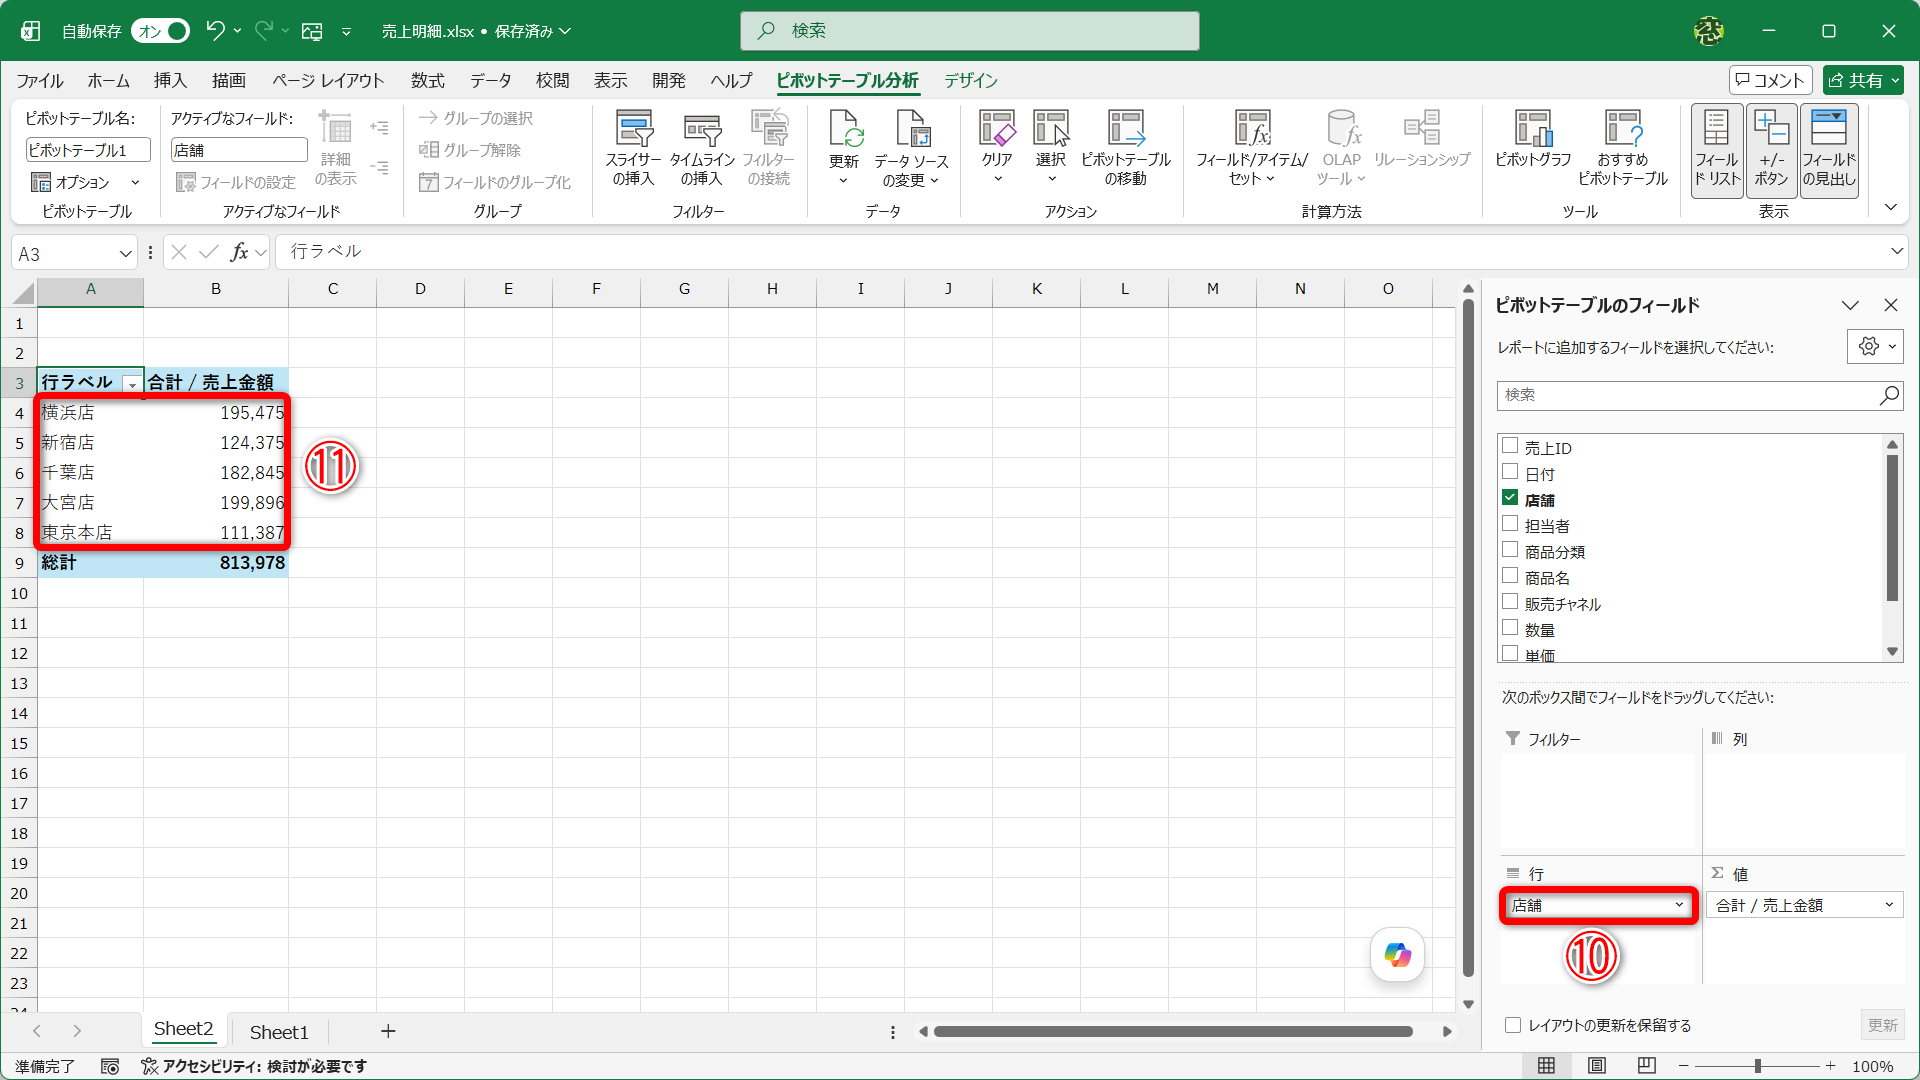
Task: Check the 担当者 field
Action: point(1510,524)
